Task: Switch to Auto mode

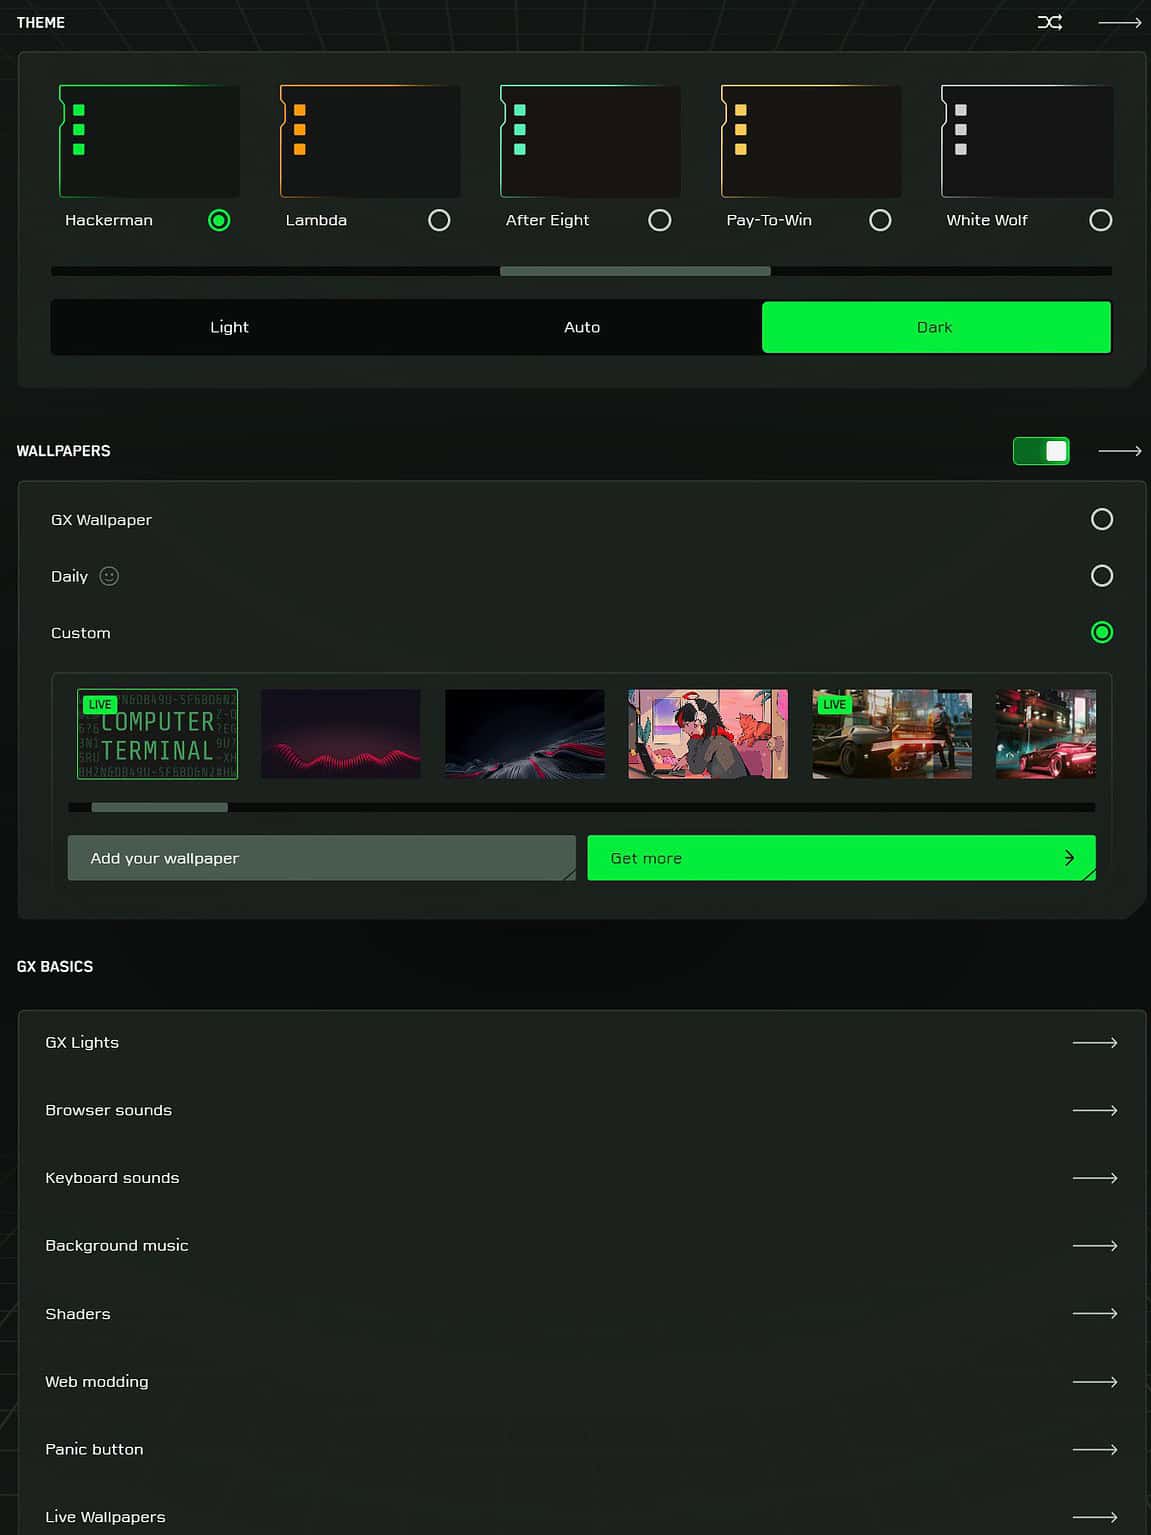Action: (582, 326)
